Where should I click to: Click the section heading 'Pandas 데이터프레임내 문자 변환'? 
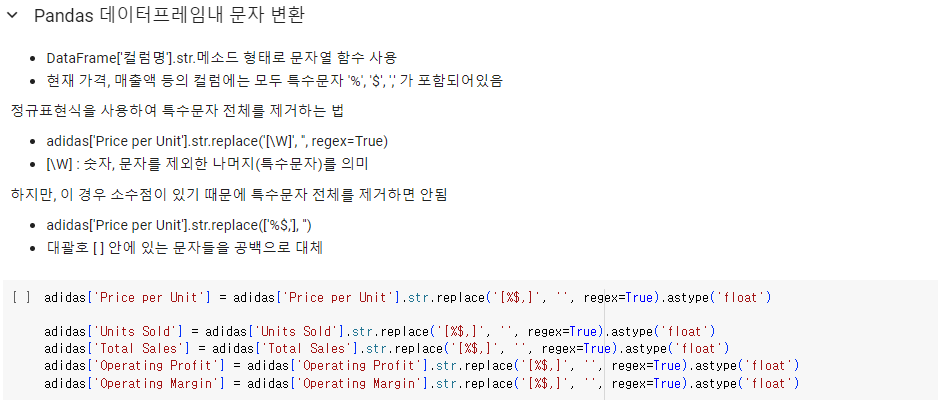tap(169, 16)
